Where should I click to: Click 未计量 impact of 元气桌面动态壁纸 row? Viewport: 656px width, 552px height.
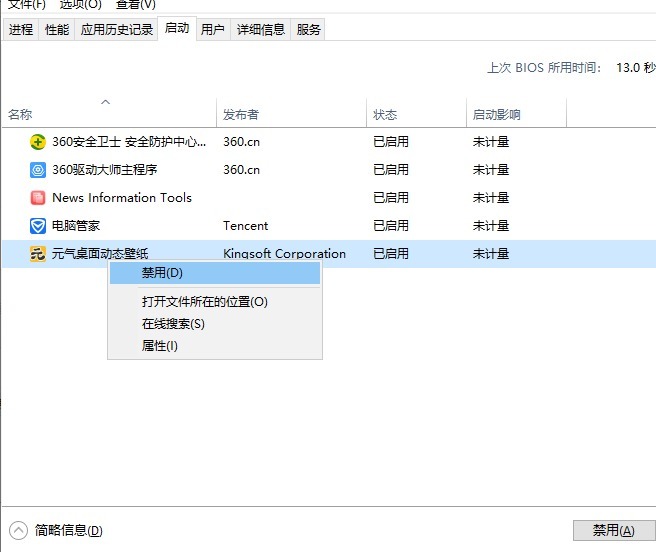[x=491, y=254]
